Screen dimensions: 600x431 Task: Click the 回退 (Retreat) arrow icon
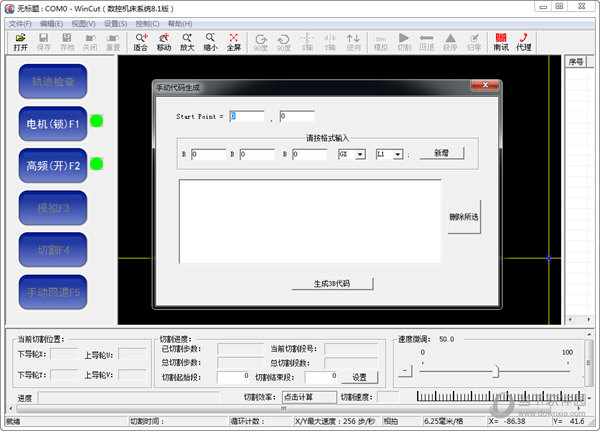tap(427, 42)
